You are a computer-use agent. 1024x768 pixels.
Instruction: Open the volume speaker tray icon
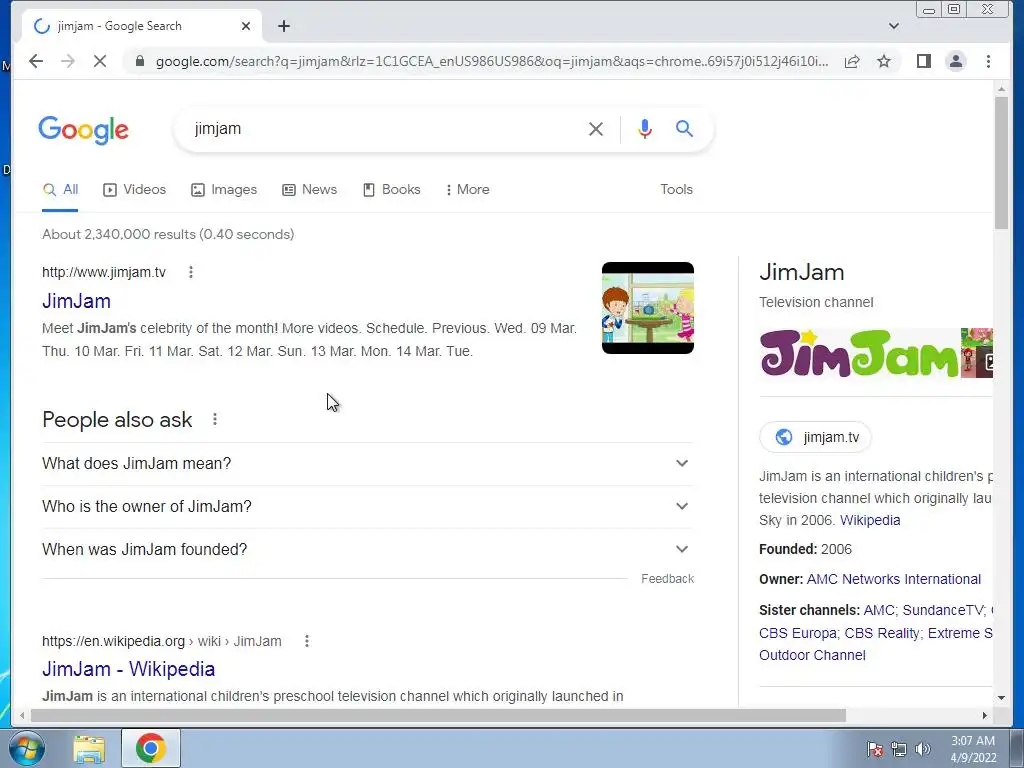(x=923, y=749)
